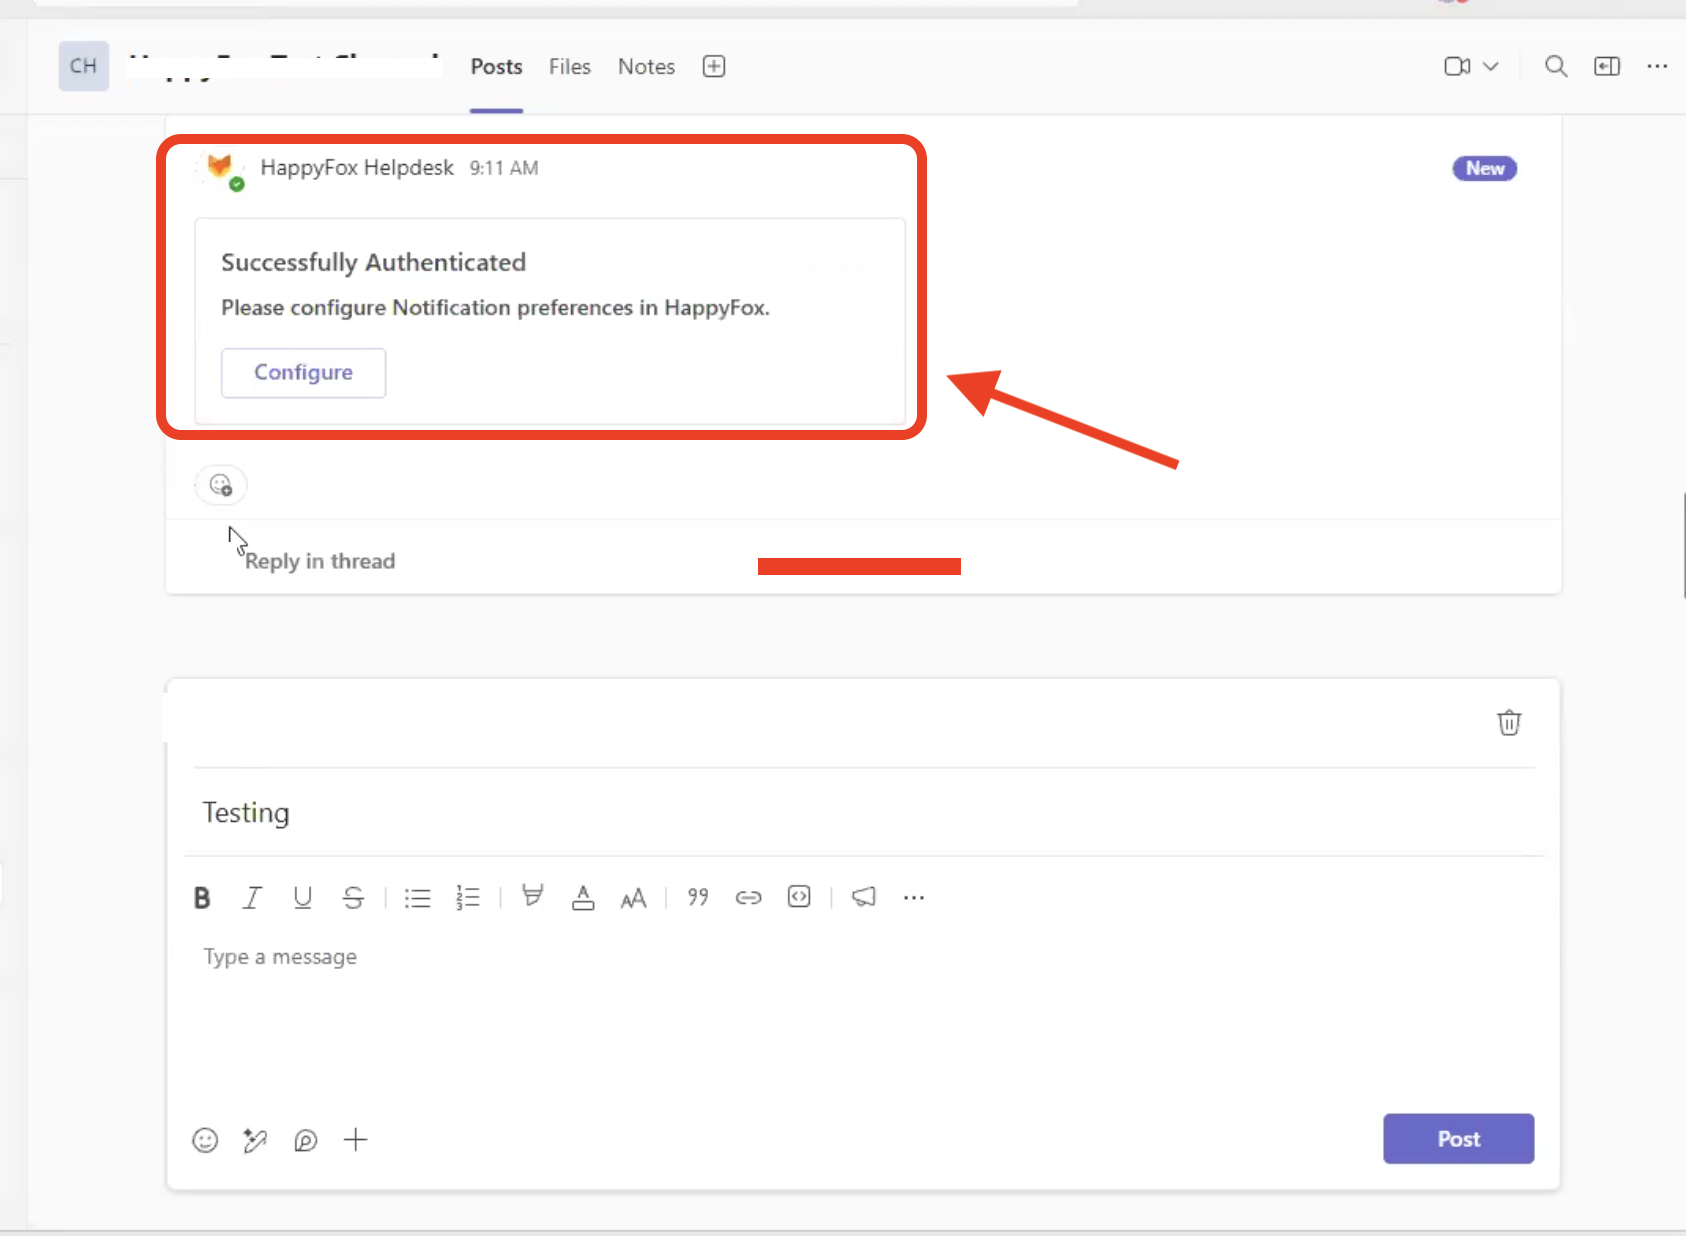Viewport: 1686px width, 1236px height.
Task: Add a reaction to the HappyFox message
Action: coord(221,485)
